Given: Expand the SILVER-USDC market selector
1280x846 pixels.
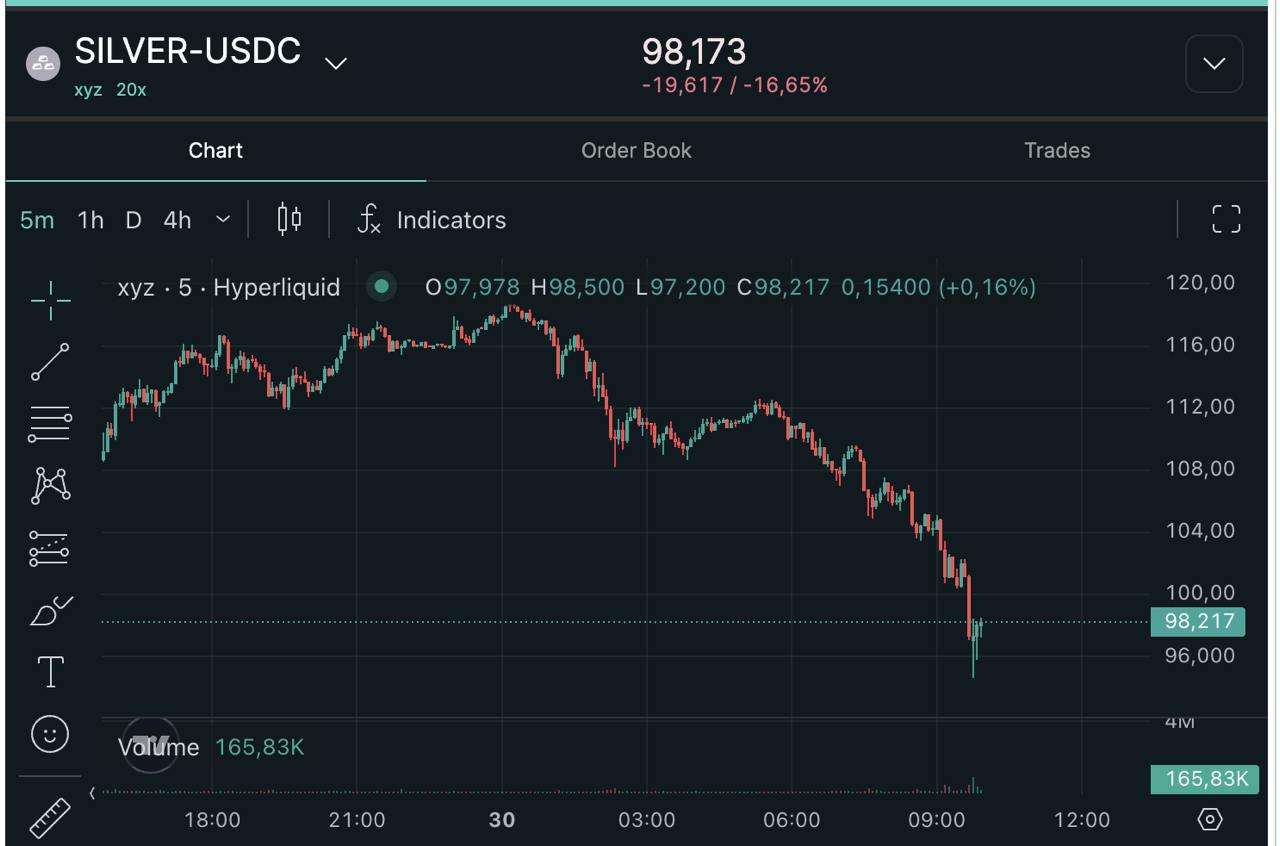Looking at the screenshot, I should 336,63.
